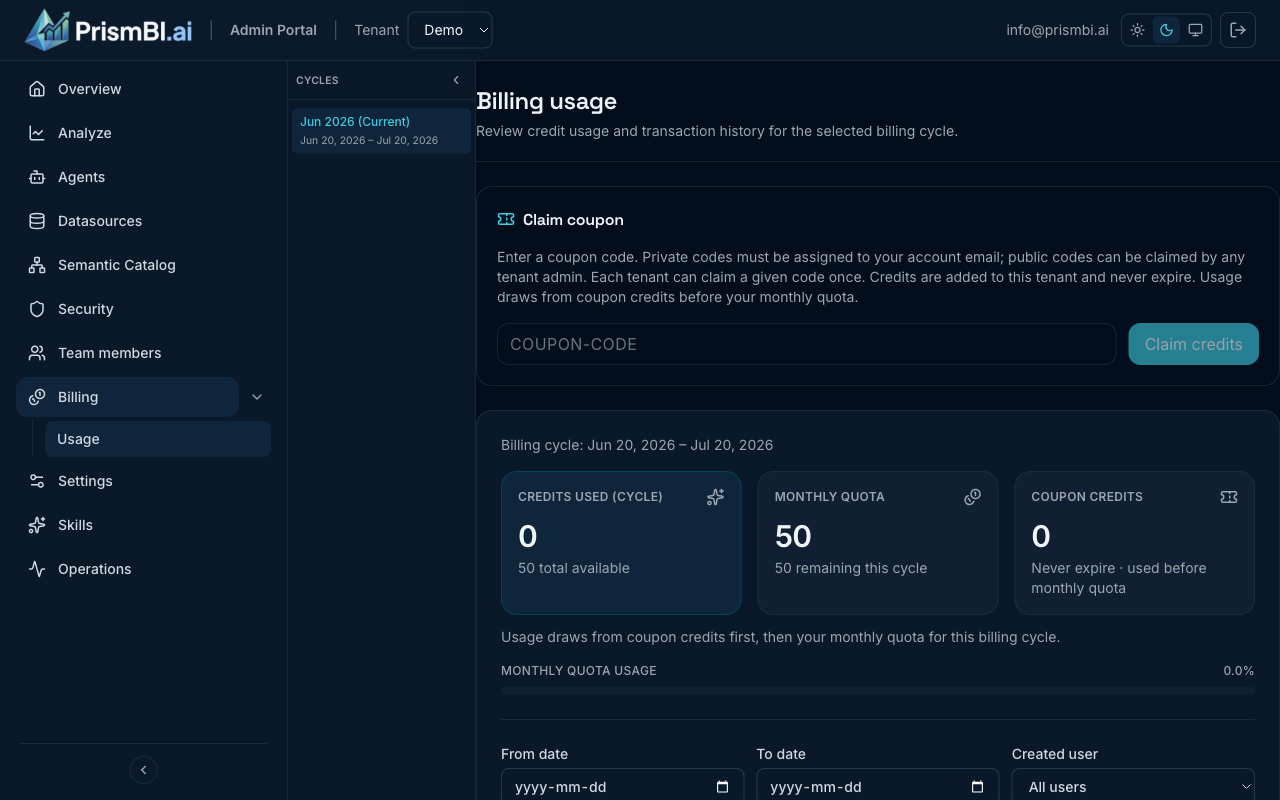This screenshot has width=1280, height=800.
Task: Click the Monthly Quota card
Action: pos(878,543)
